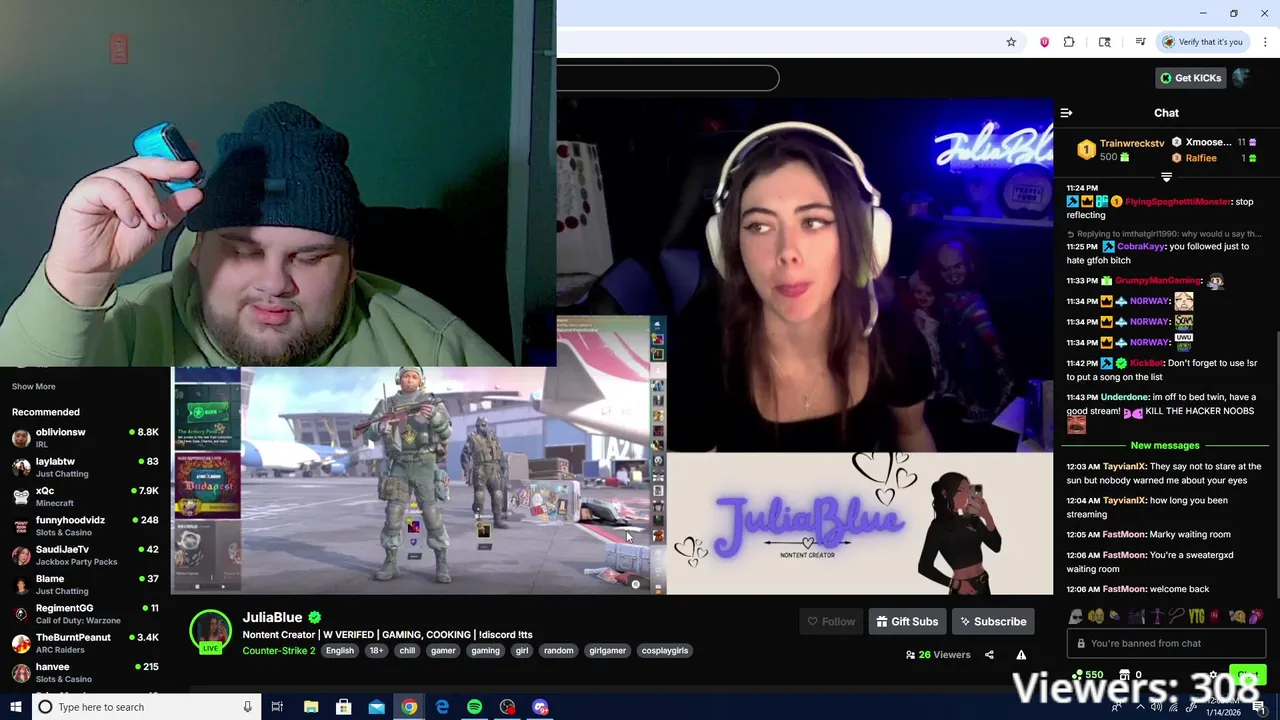The height and width of the screenshot is (720, 1280).
Task: Open FlyingSpaghettiMonster's chat username
Action: 1178,202
